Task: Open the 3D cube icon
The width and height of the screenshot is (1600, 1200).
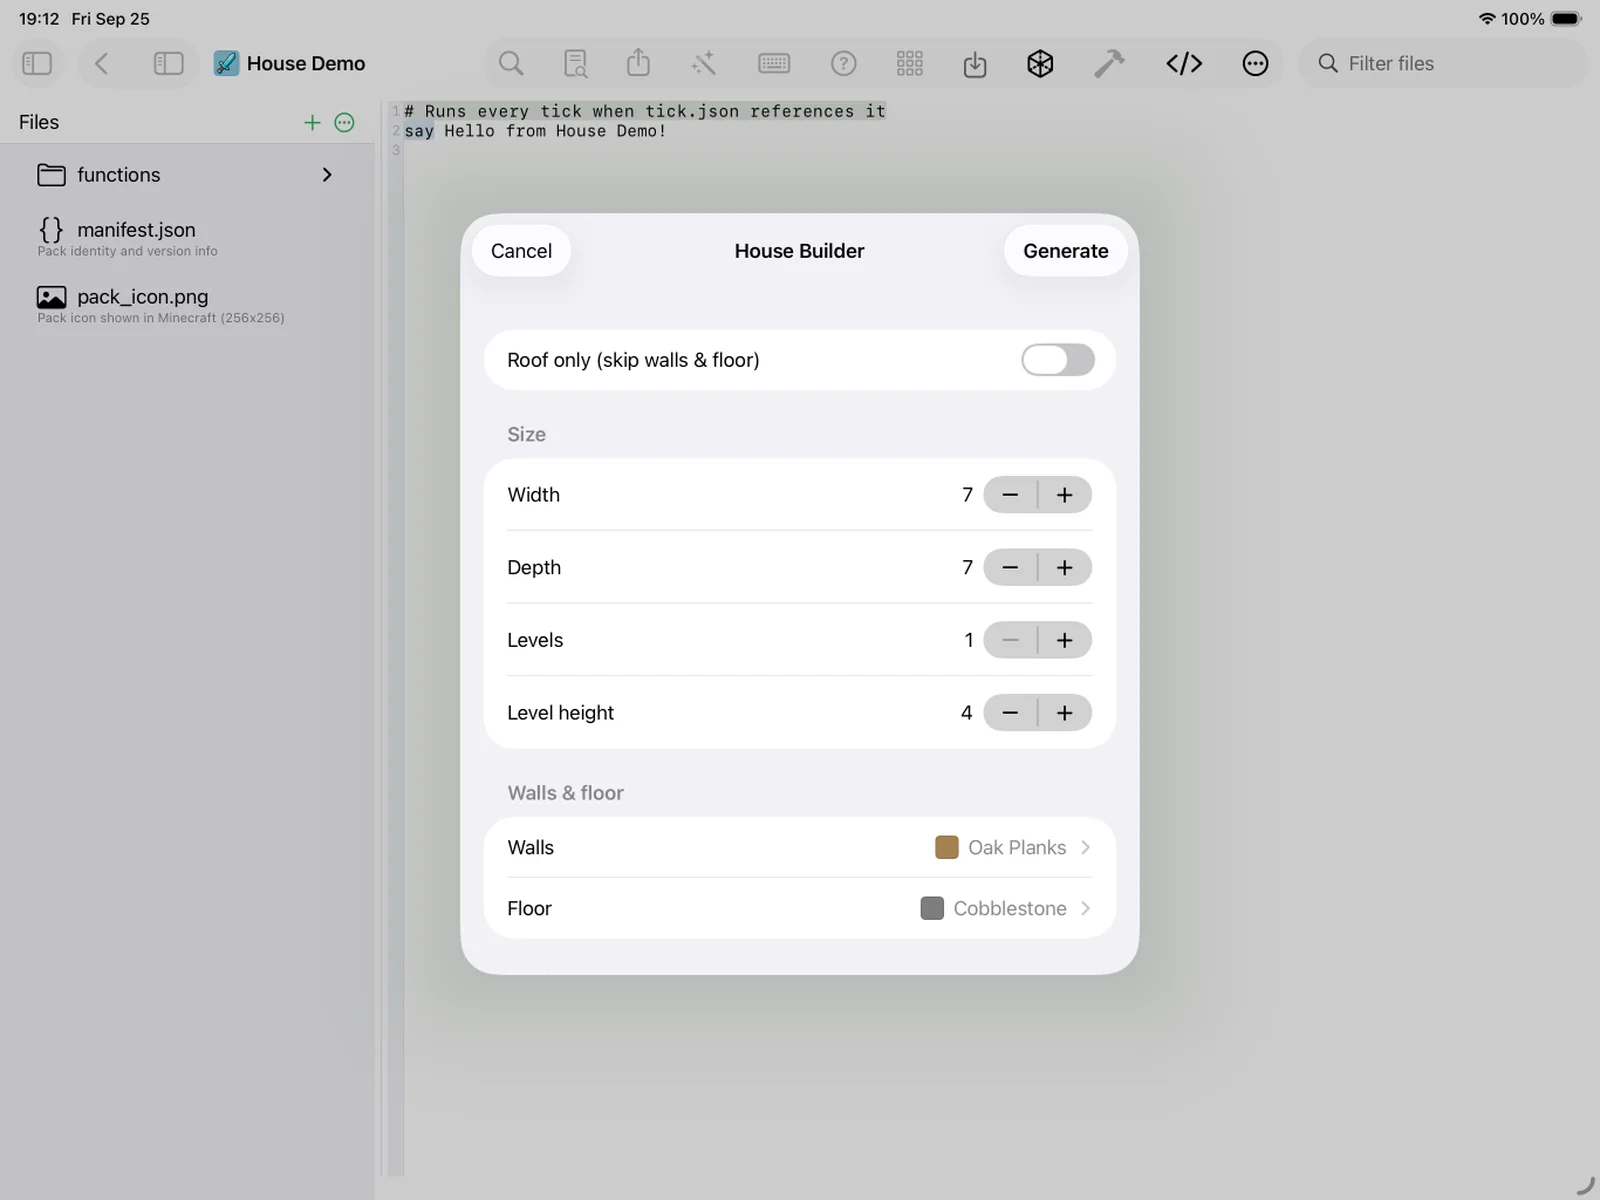Action: [1040, 63]
